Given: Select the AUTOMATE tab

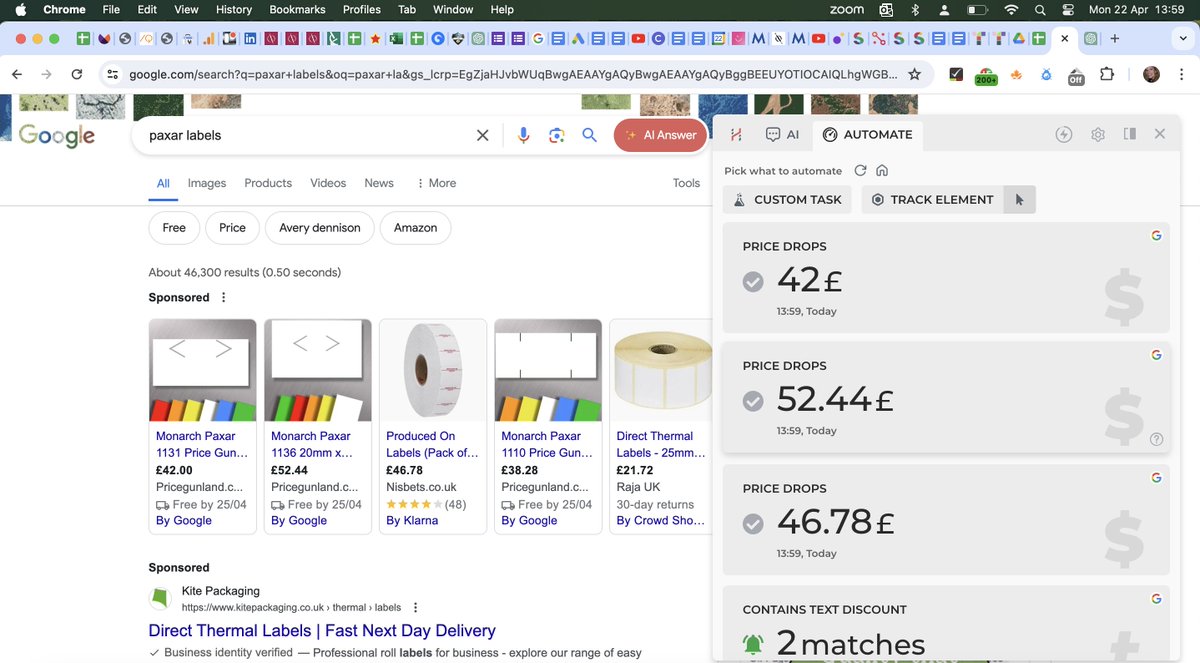Looking at the screenshot, I should [867, 134].
